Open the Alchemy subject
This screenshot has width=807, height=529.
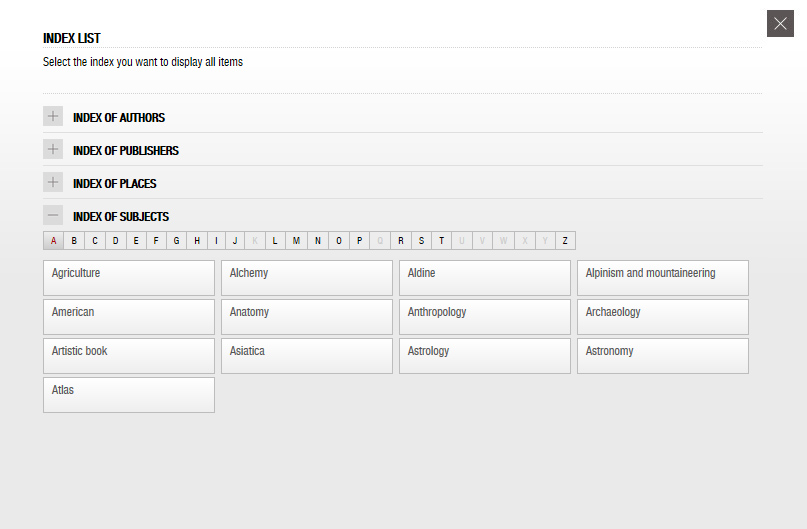(x=307, y=278)
